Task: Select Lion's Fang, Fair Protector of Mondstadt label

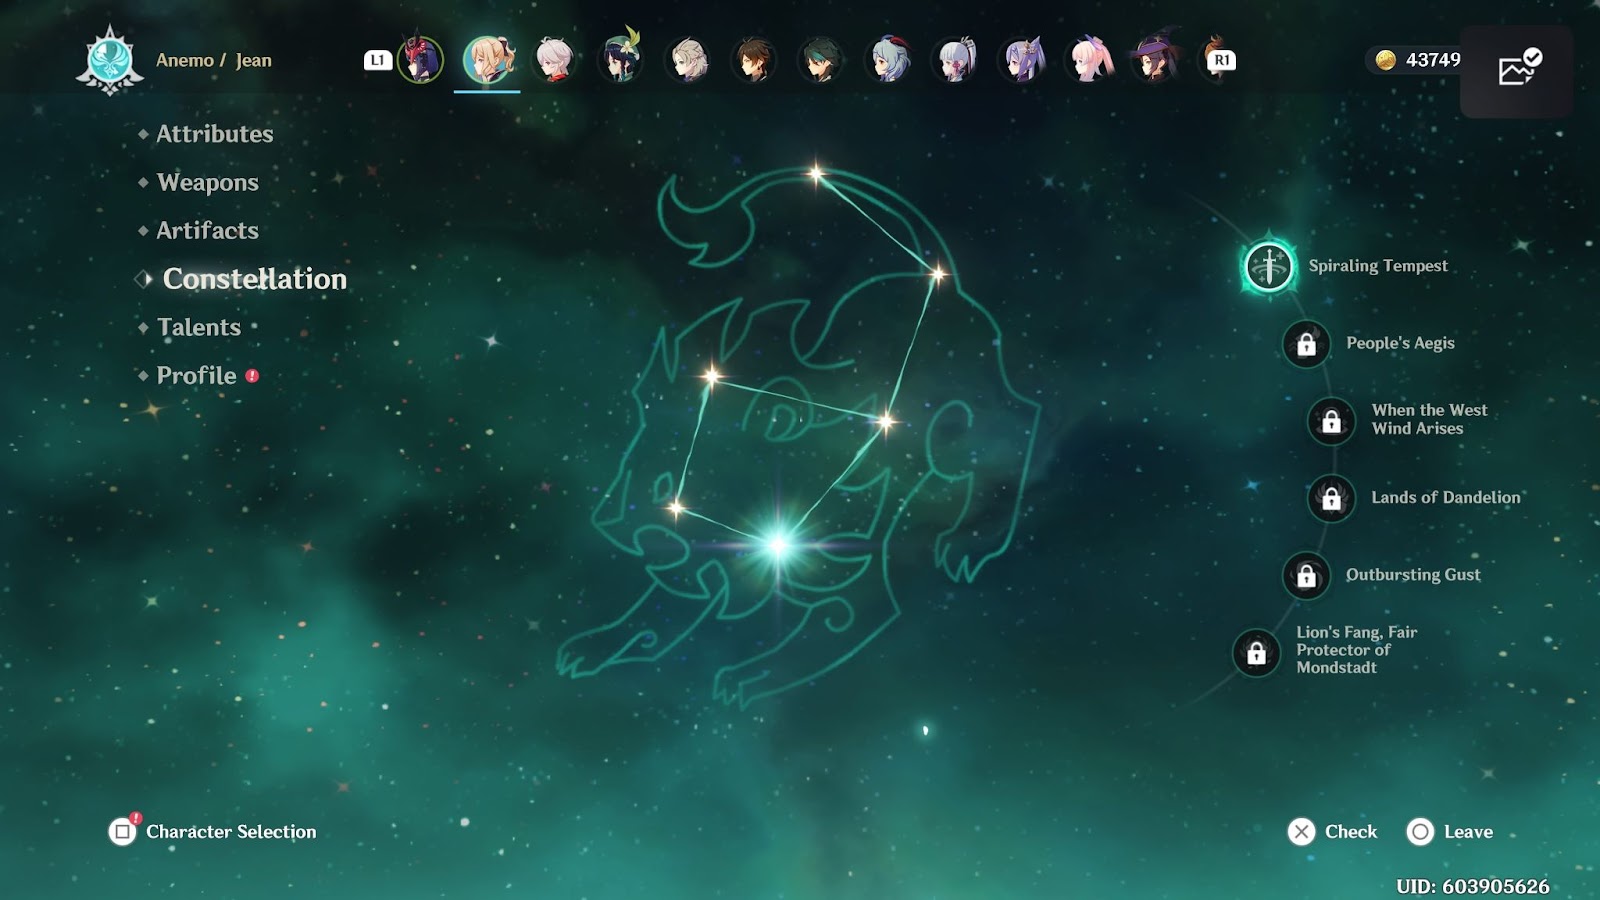Action: (x=1356, y=650)
